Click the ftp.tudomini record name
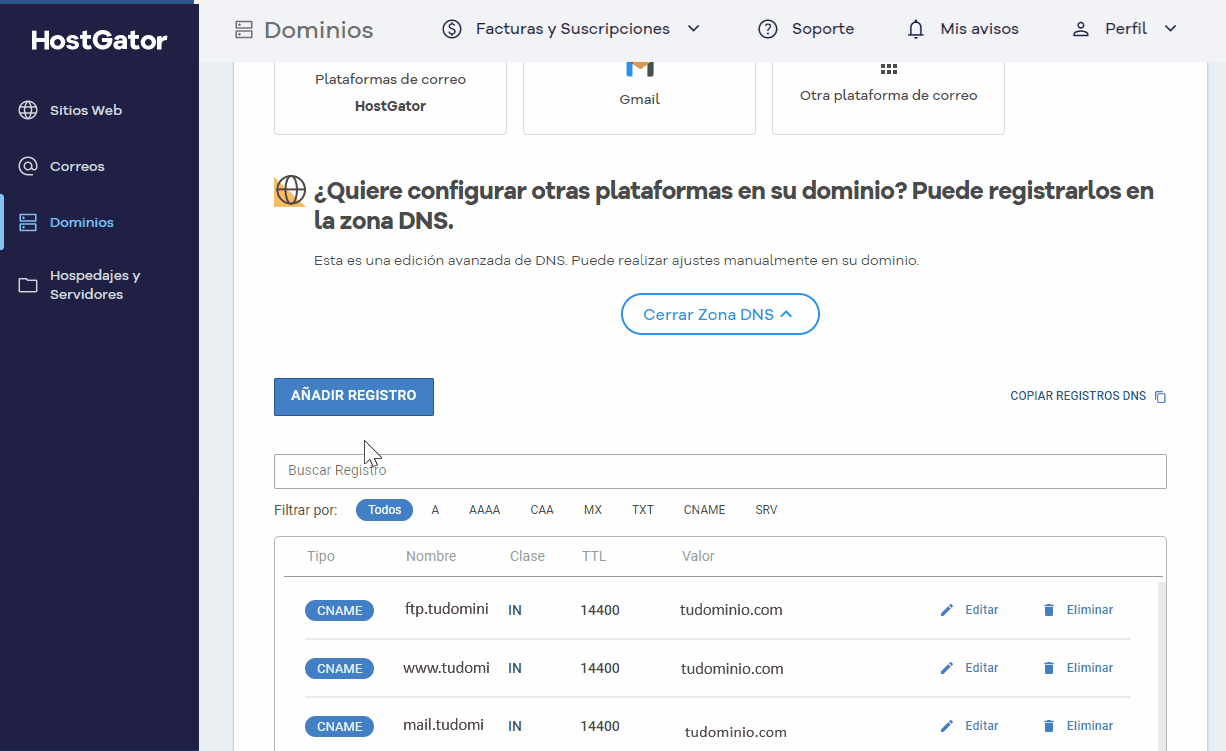Screen dimensions: 1226x751 [x=447, y=608]
